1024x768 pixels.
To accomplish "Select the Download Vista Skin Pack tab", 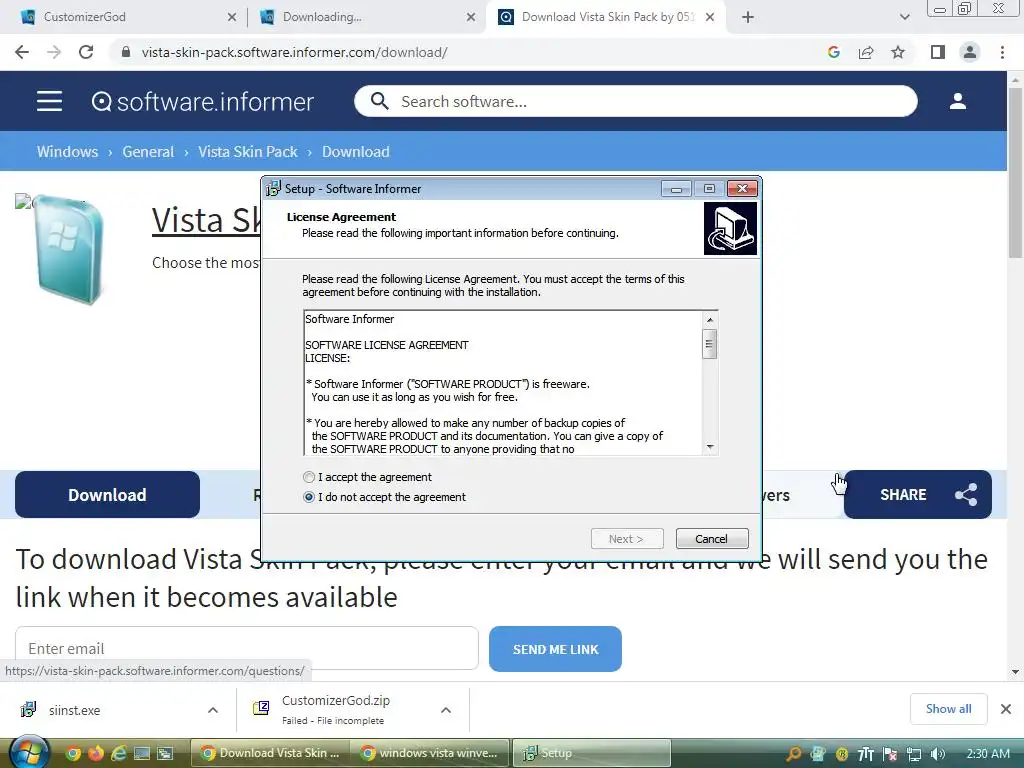I will [x=607, y=17].
